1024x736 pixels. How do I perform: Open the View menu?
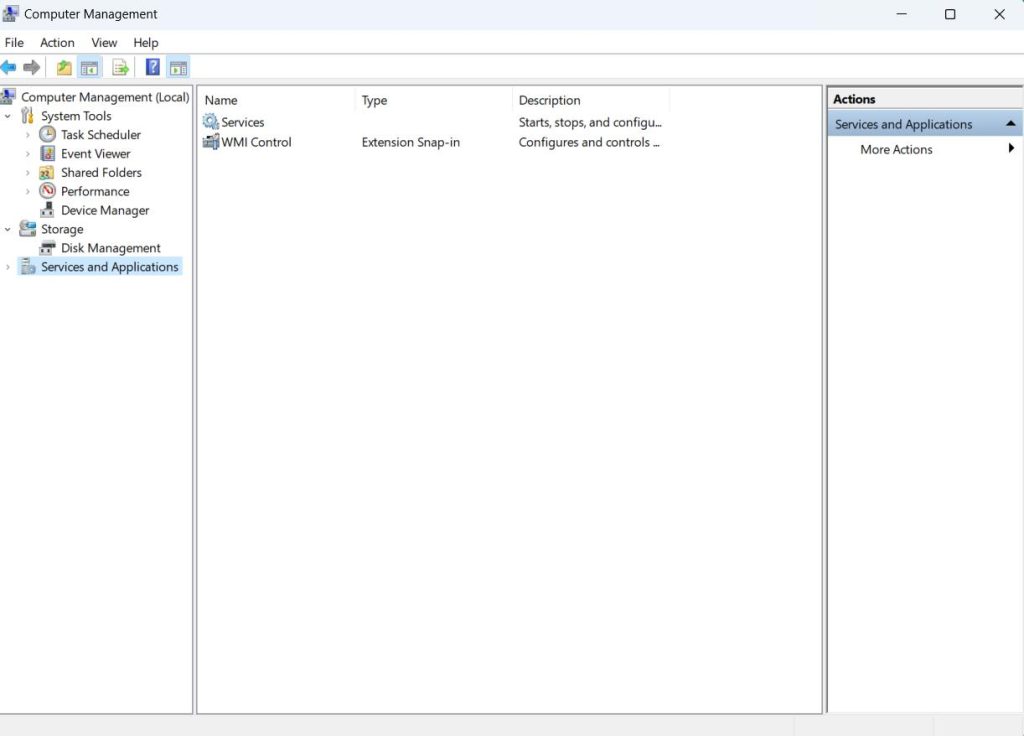(104, 42)
